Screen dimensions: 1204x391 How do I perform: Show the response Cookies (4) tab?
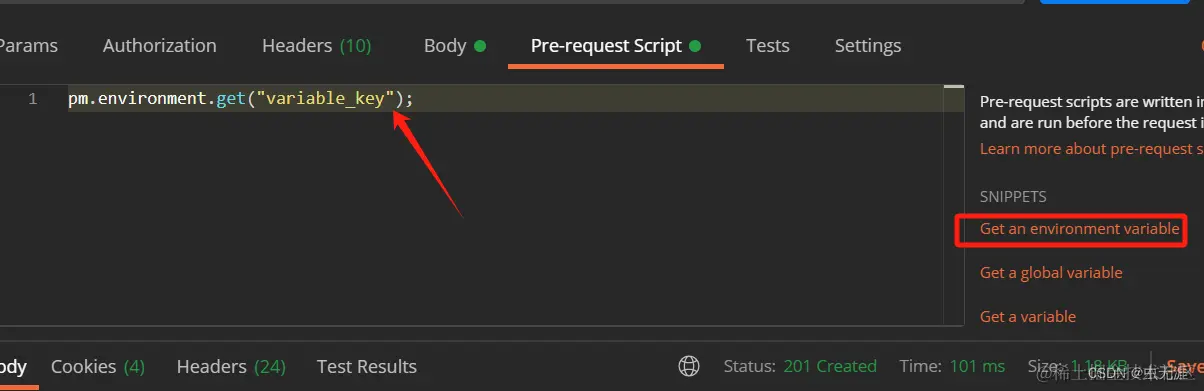98,367
